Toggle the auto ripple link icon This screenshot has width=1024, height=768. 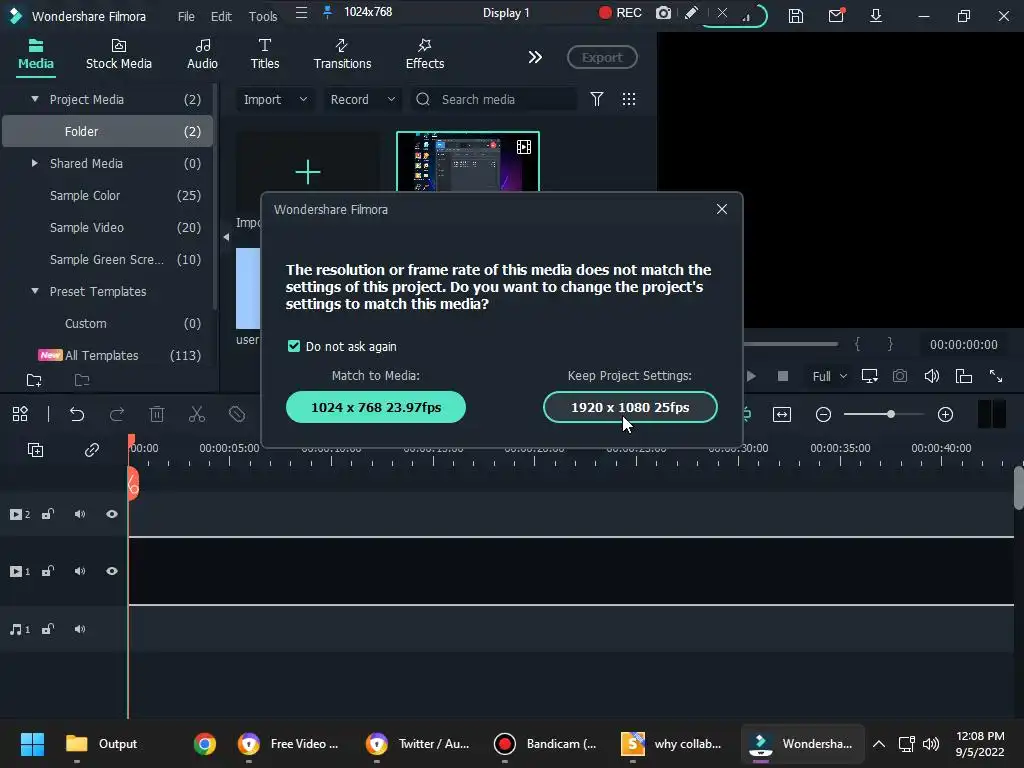click(x=91, y=450)
